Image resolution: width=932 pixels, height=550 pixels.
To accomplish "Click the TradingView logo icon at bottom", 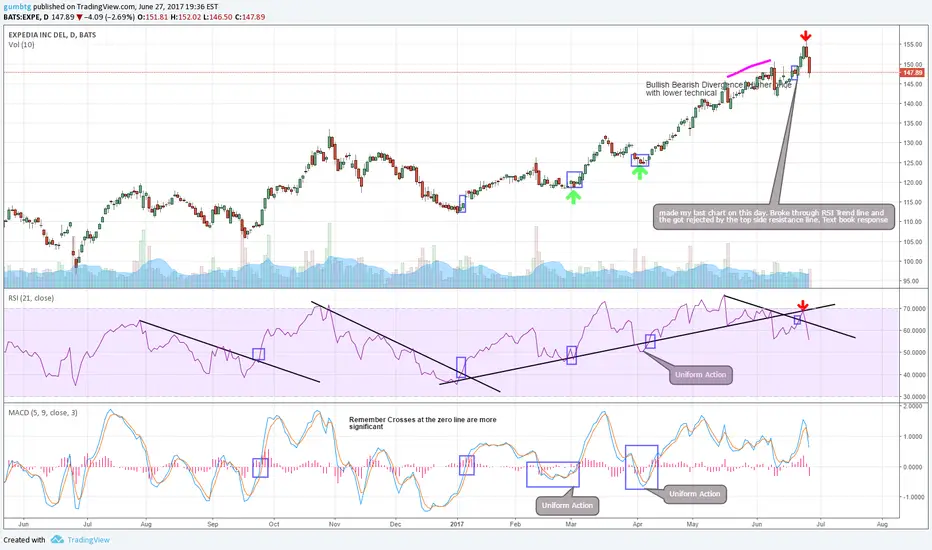I will (x=57, y=539).
